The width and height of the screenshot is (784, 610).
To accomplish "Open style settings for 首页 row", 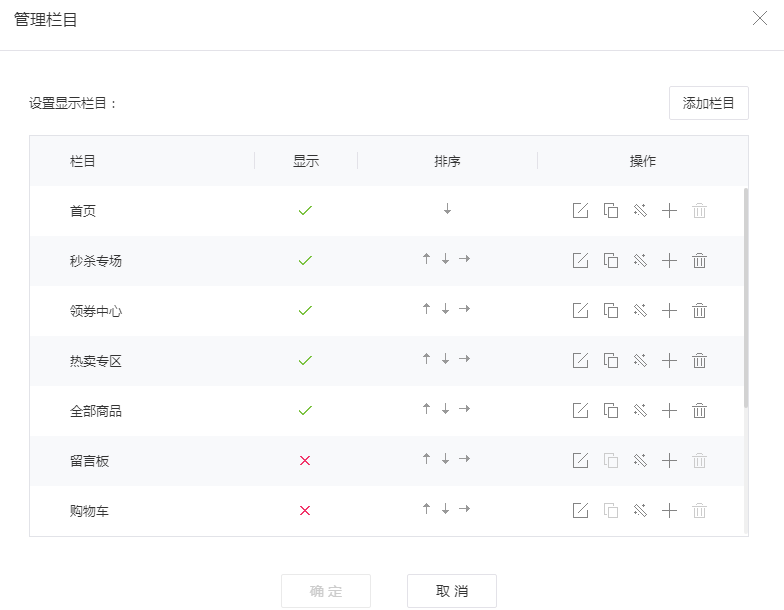I will 640,210.
